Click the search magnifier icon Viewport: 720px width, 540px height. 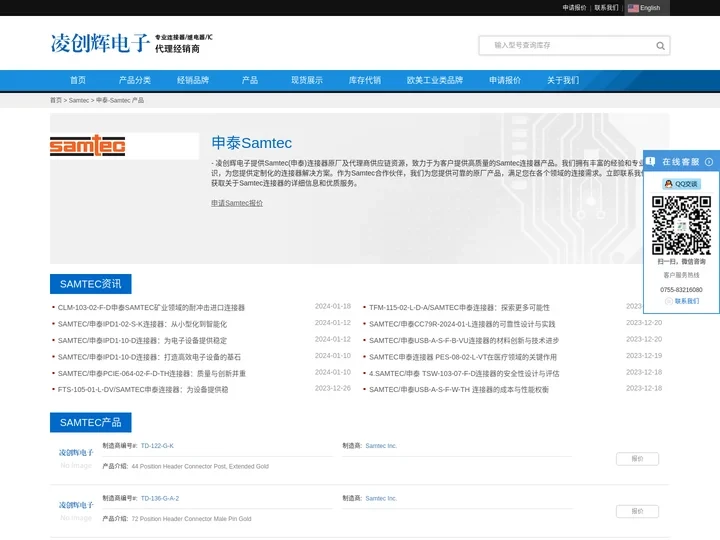coord(660,45)
